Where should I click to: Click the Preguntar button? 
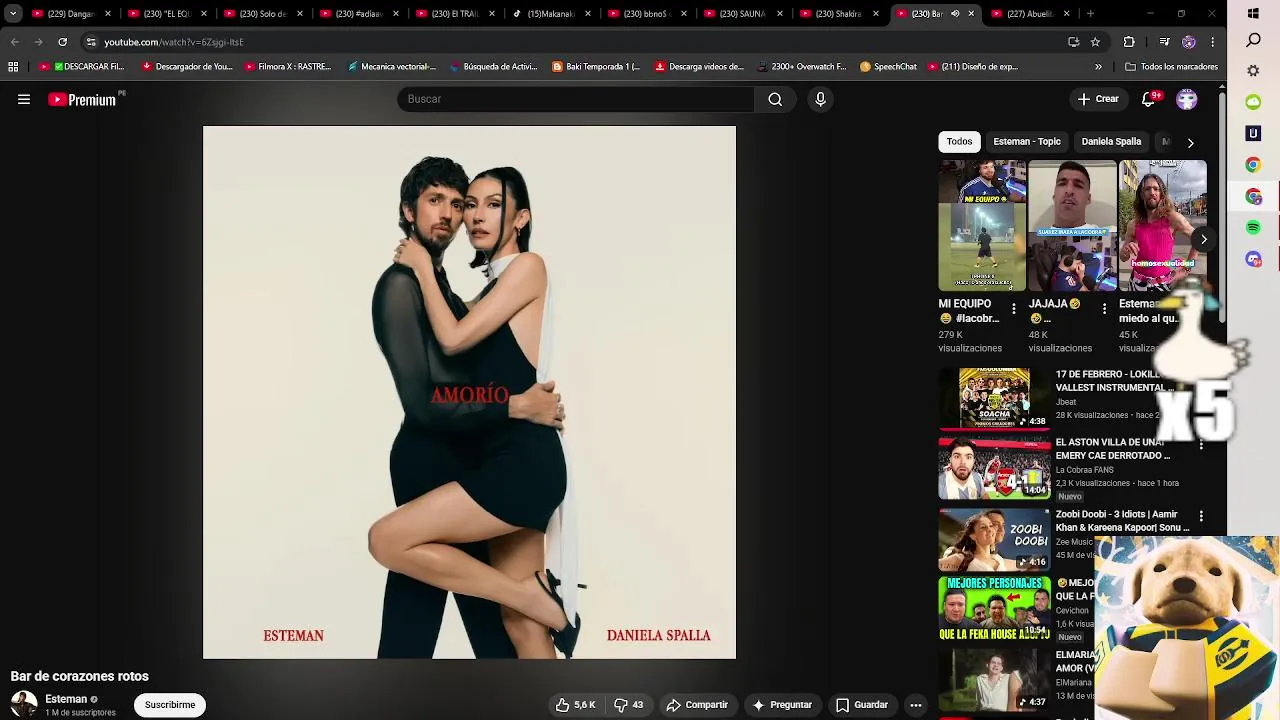pyautogui.click(x=782, y=705)
